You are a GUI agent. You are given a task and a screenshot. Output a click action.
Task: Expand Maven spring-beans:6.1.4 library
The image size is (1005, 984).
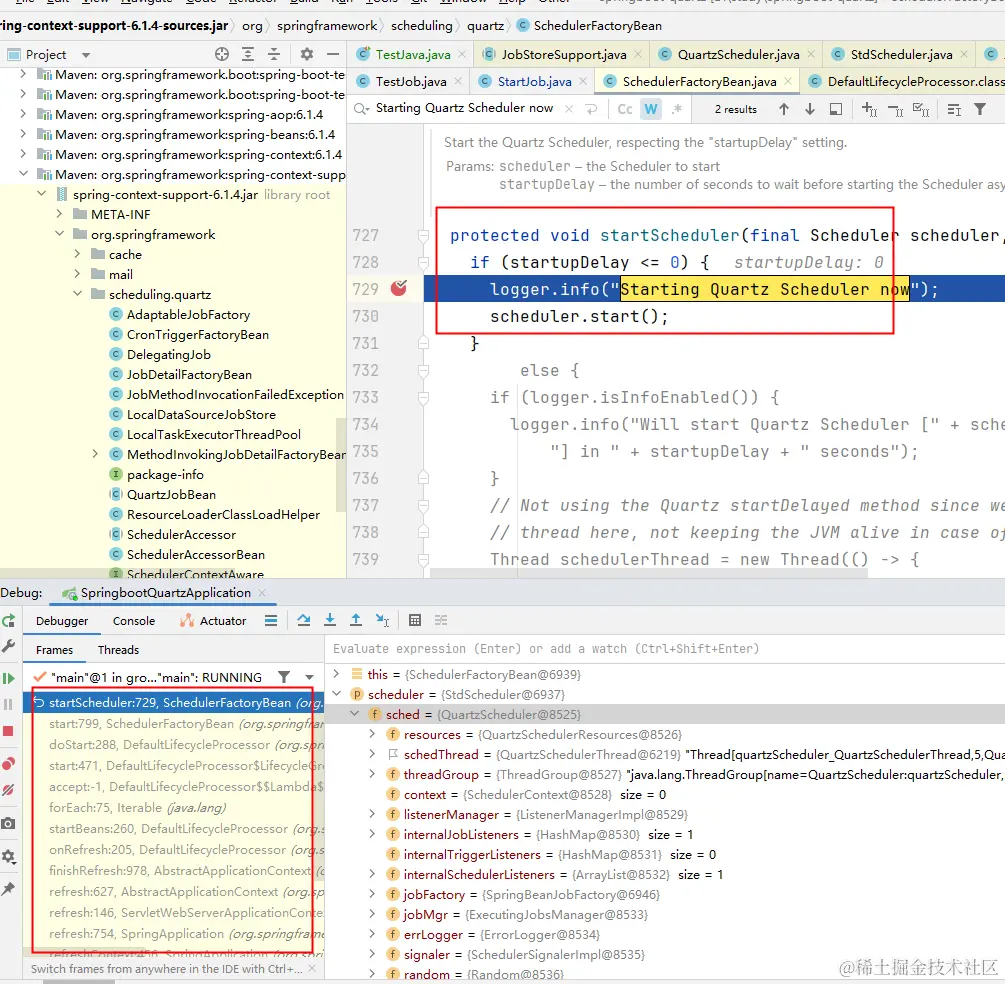point(23,134)
